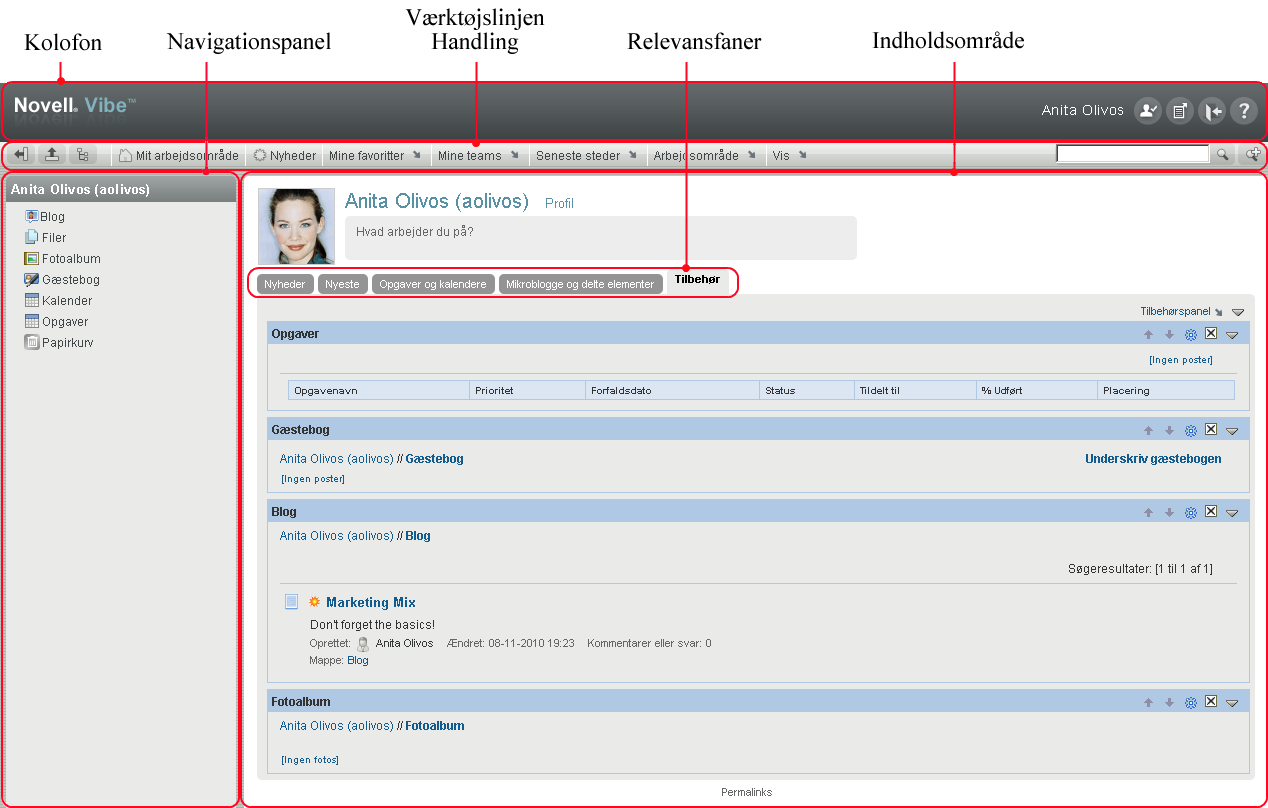The width and height of the screenshot is (1268, 808).
Task: Click Underskriv gæstebogen link
Action: [1153, 459]
